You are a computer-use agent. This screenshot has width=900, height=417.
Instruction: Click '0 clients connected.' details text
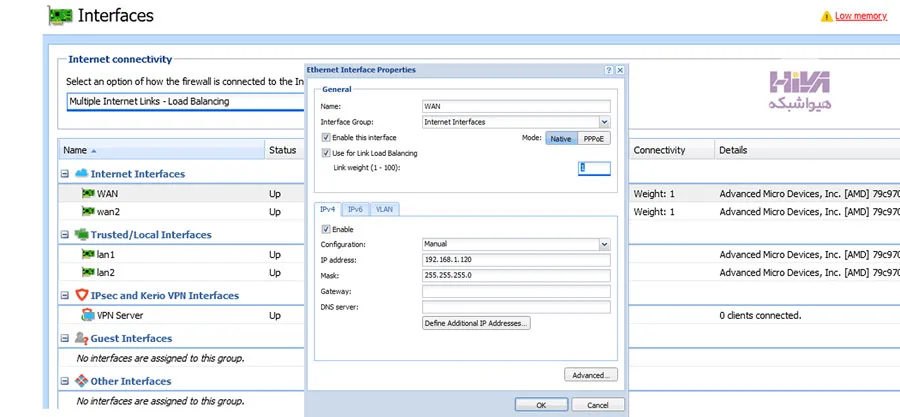click(x=761, y=315)
